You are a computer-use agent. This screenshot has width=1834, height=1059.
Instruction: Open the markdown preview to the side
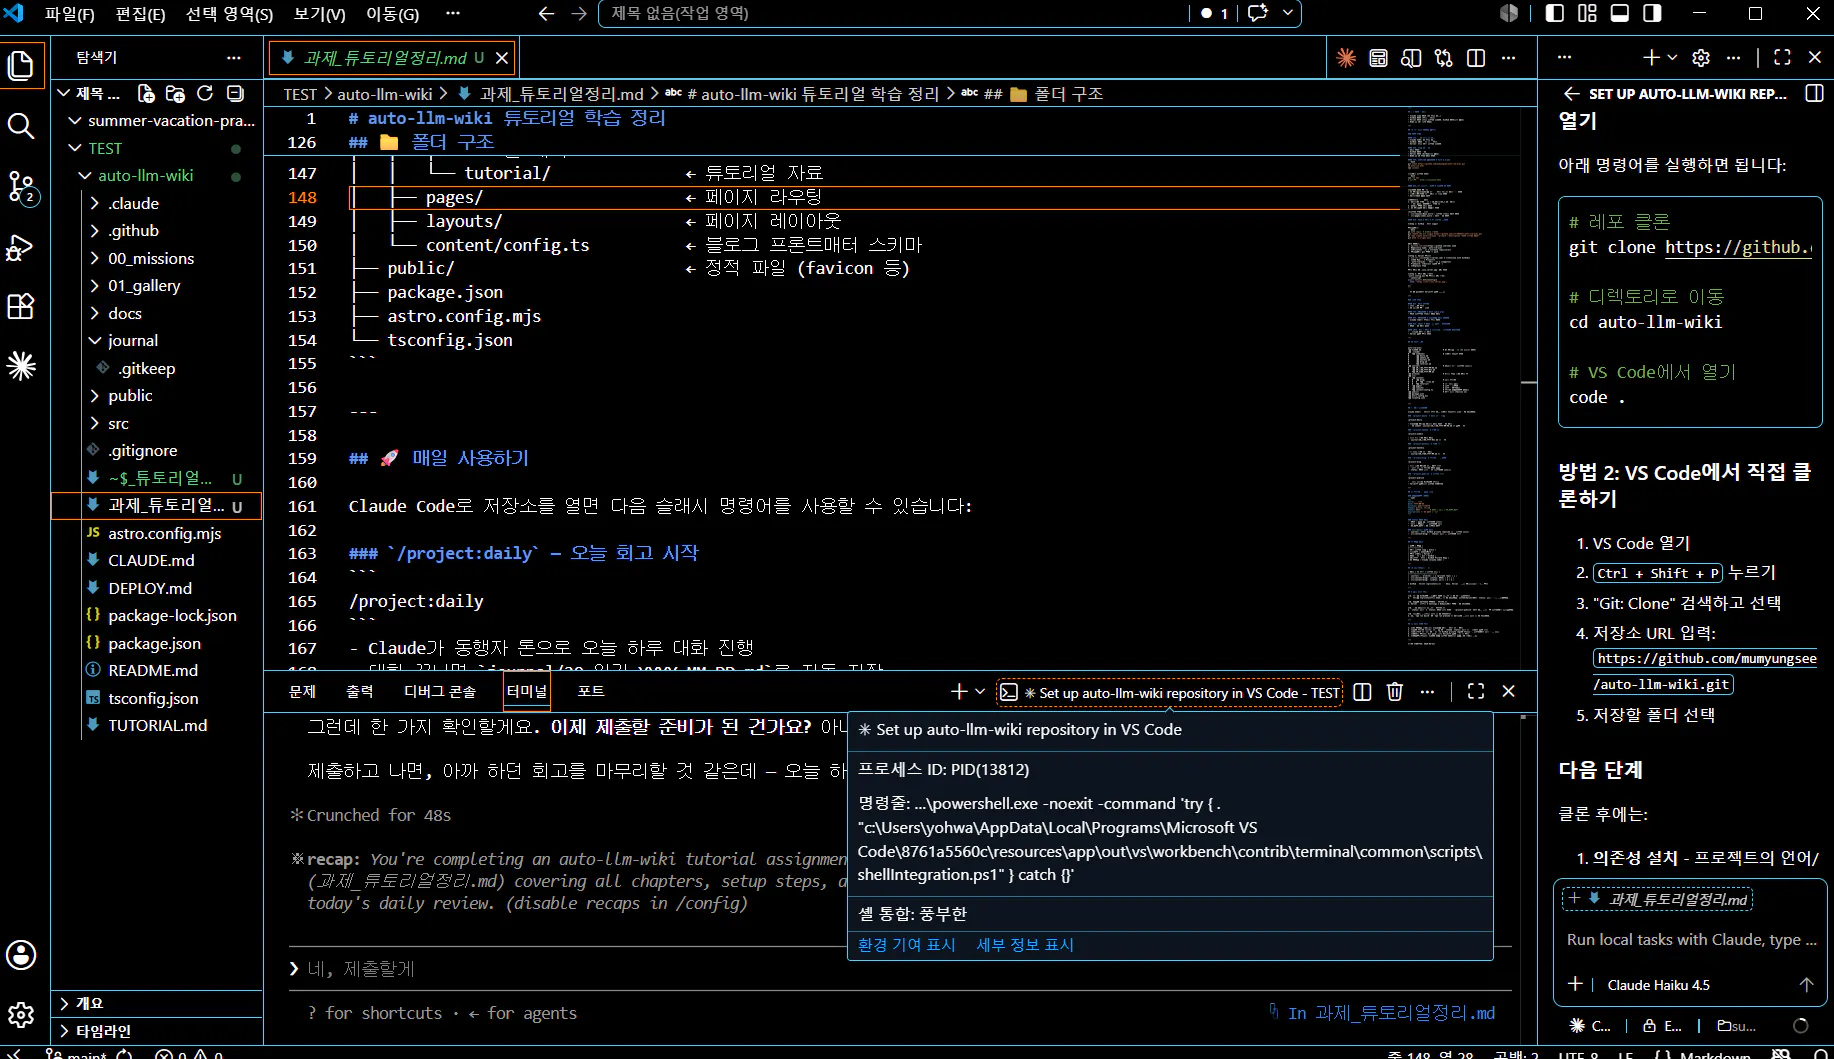1411,58
